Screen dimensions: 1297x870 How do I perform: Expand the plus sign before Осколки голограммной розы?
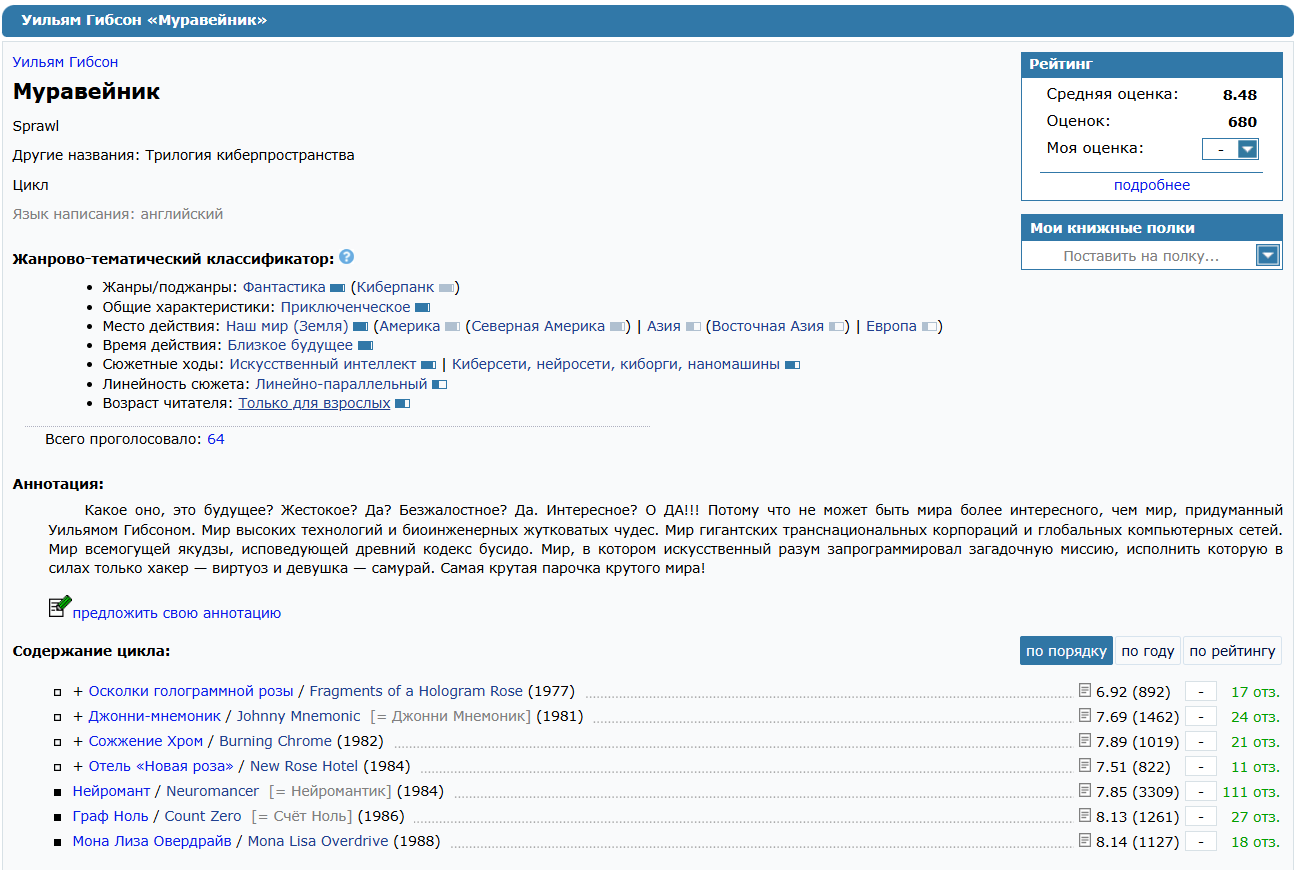click(x=78, y=692)
